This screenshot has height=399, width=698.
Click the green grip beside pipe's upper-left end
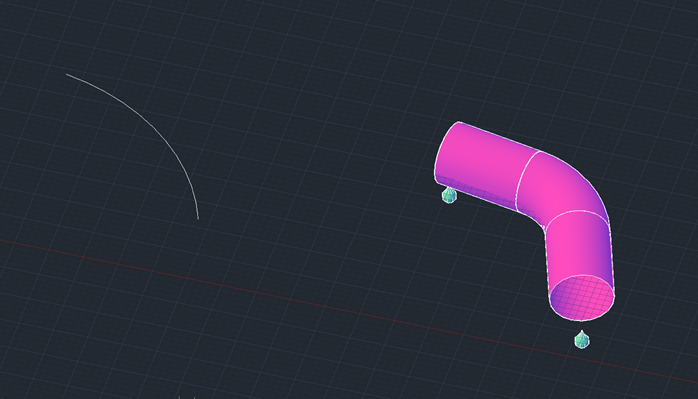pyautogui.click(x=449, y=195)
